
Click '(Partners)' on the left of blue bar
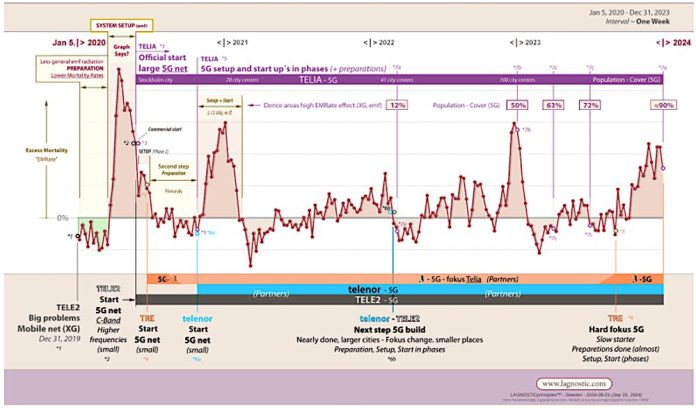tap(271, 294)
